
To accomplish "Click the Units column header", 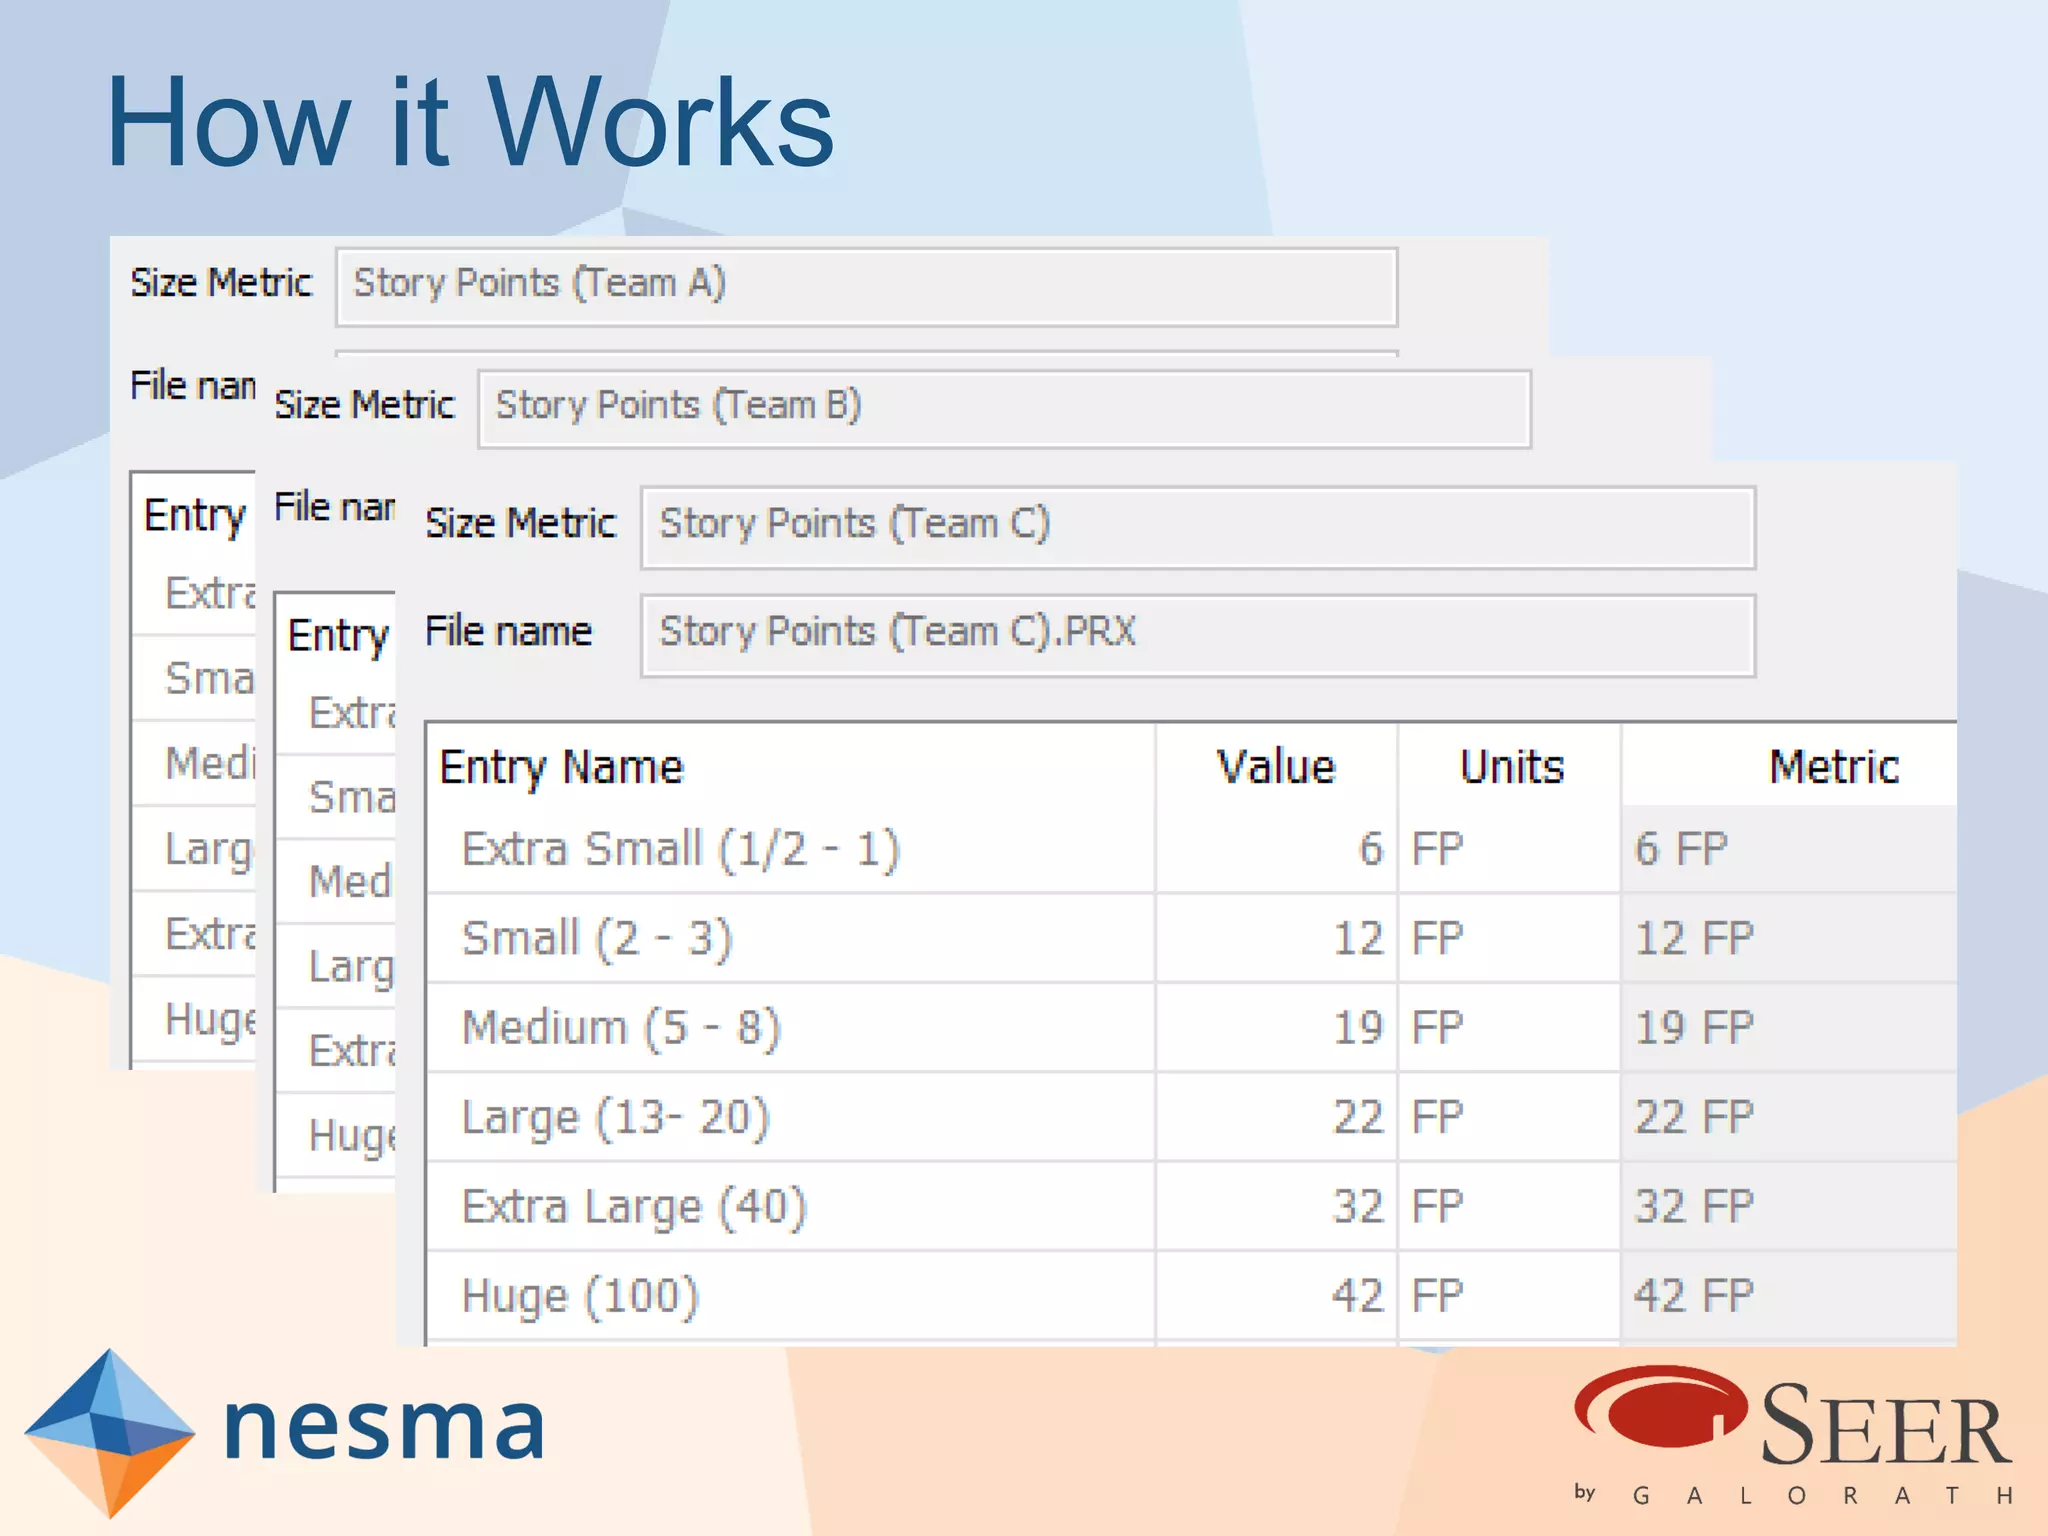I will point(1510,768).
